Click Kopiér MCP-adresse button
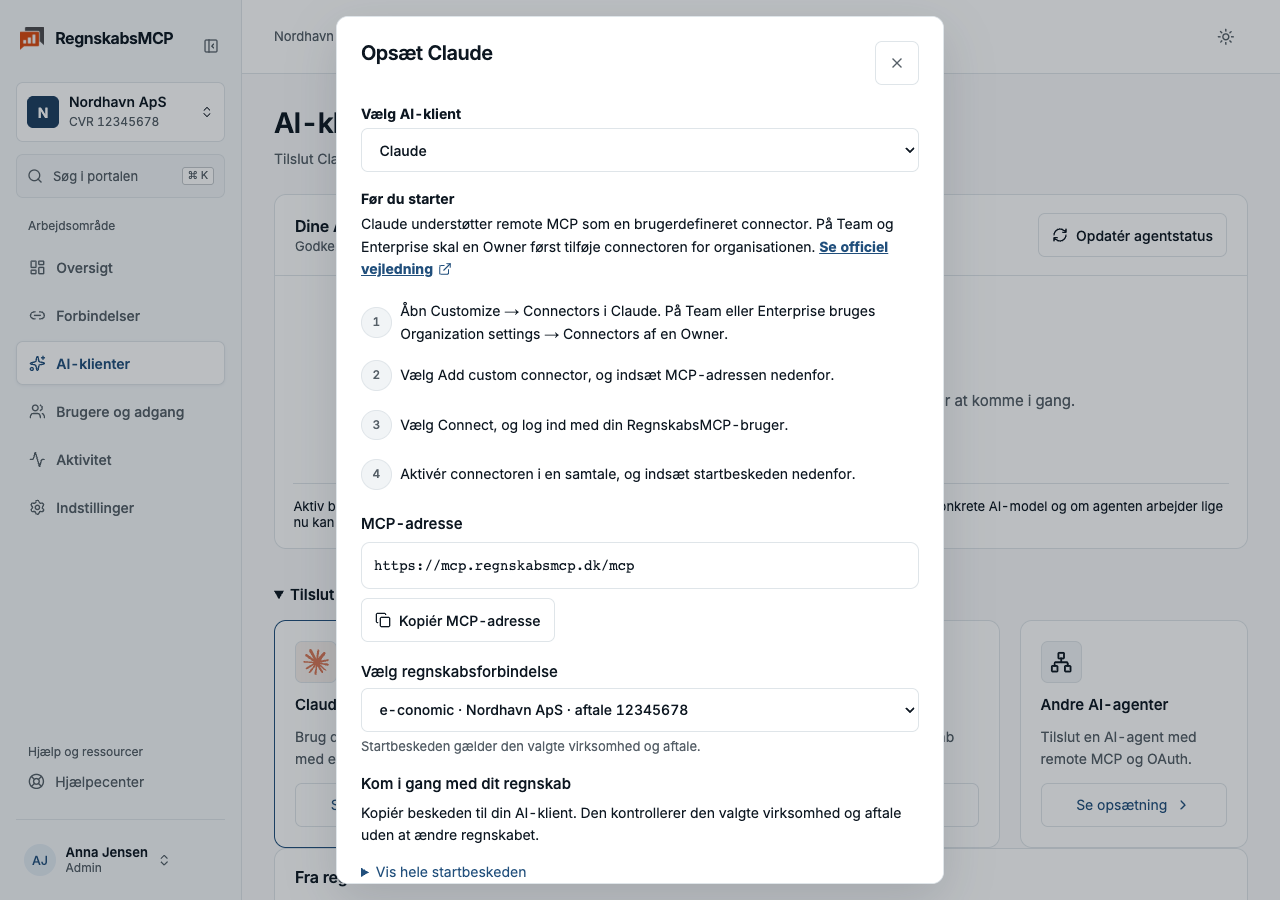1280x900 pixels. 458,620
